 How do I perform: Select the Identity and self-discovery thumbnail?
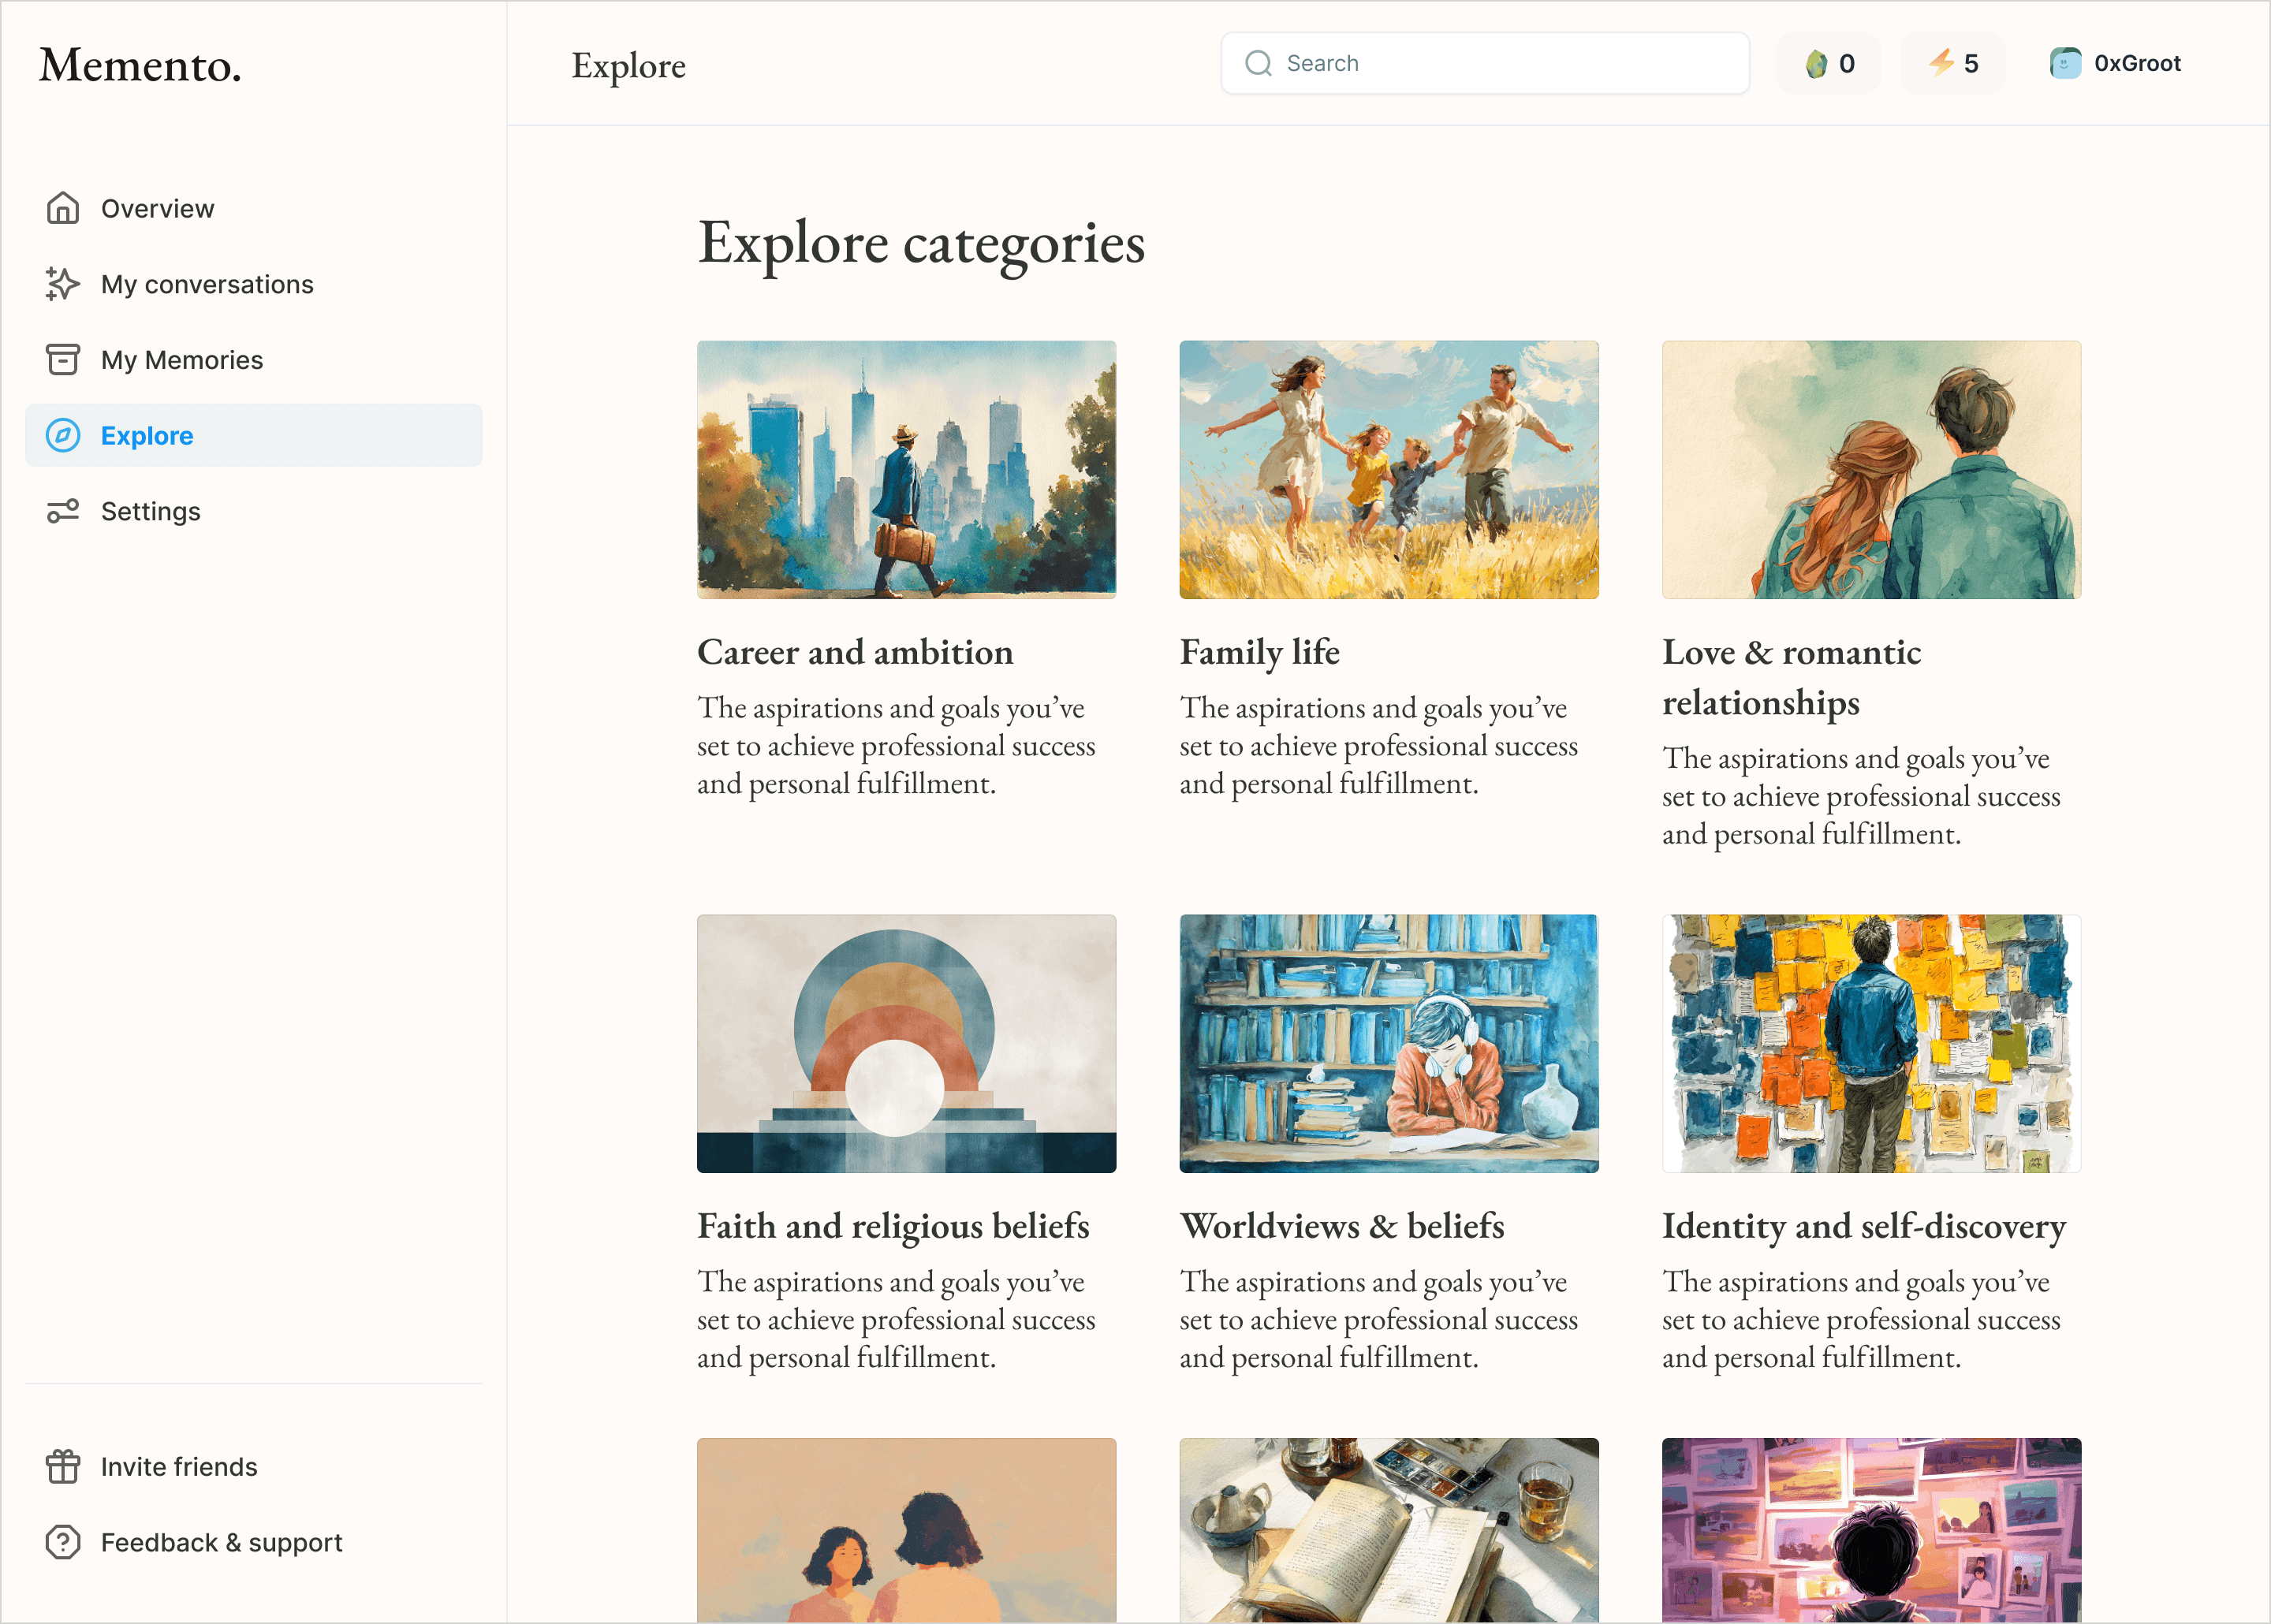[1870, 1043]
